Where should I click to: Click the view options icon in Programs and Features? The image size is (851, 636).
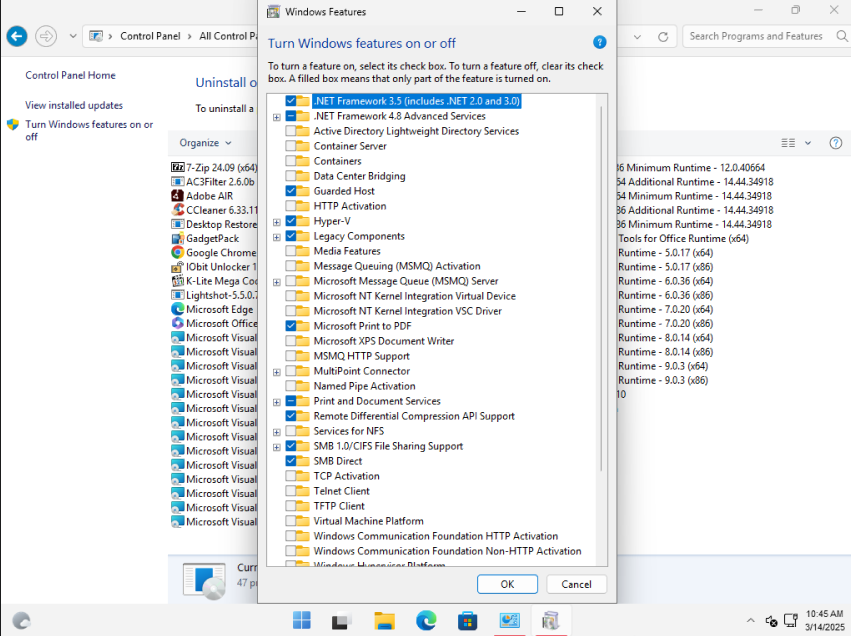click(x=788, y=143)
